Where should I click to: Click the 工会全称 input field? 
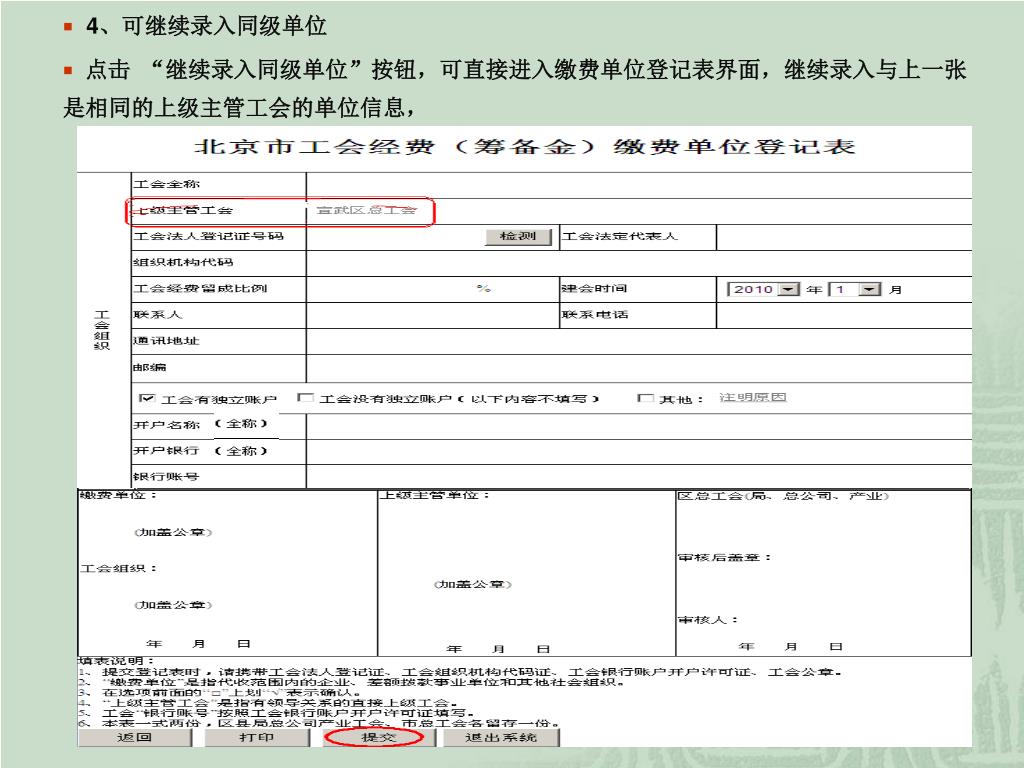pyautogui.click(x=639, y=185)
